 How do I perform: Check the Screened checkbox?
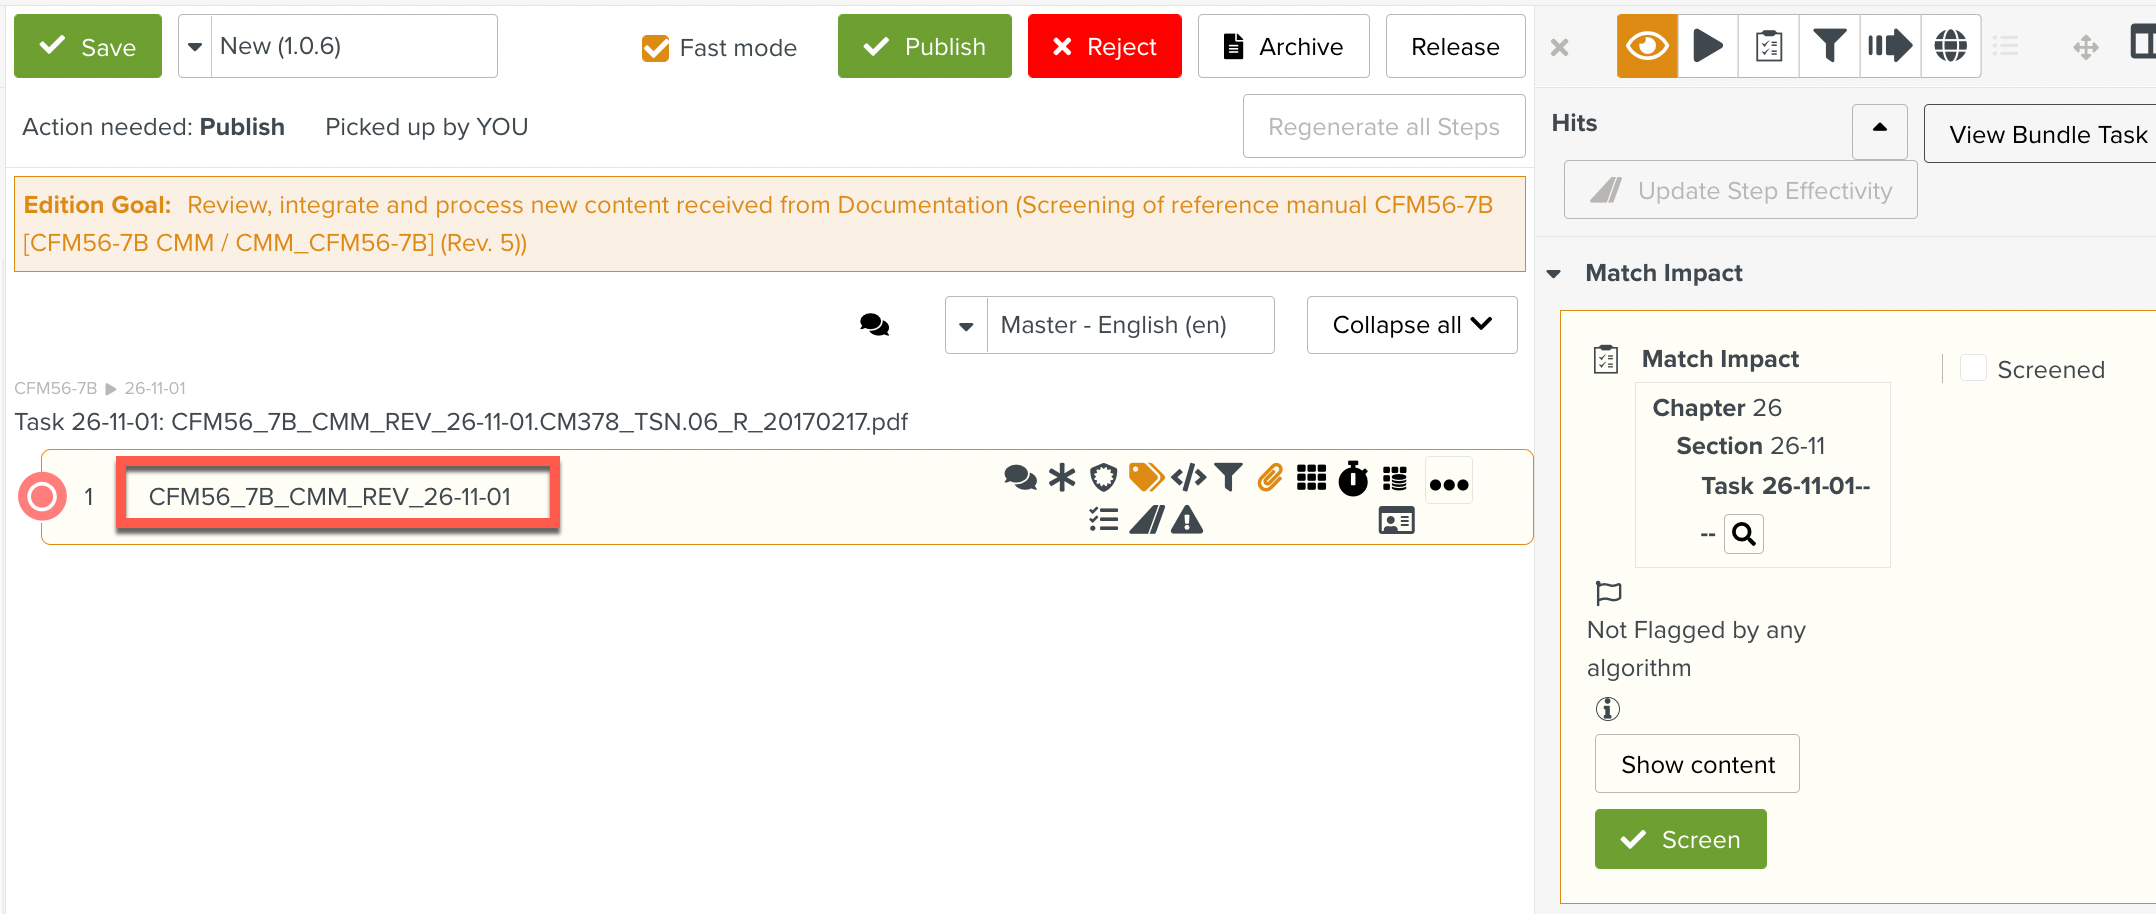click(1973, 368)
